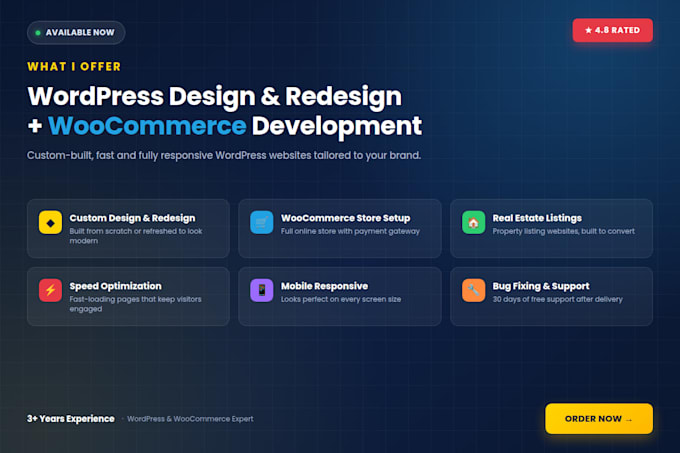
Task: Click the WHAT I OFFER yellow label
Action: tap(74, 67)
